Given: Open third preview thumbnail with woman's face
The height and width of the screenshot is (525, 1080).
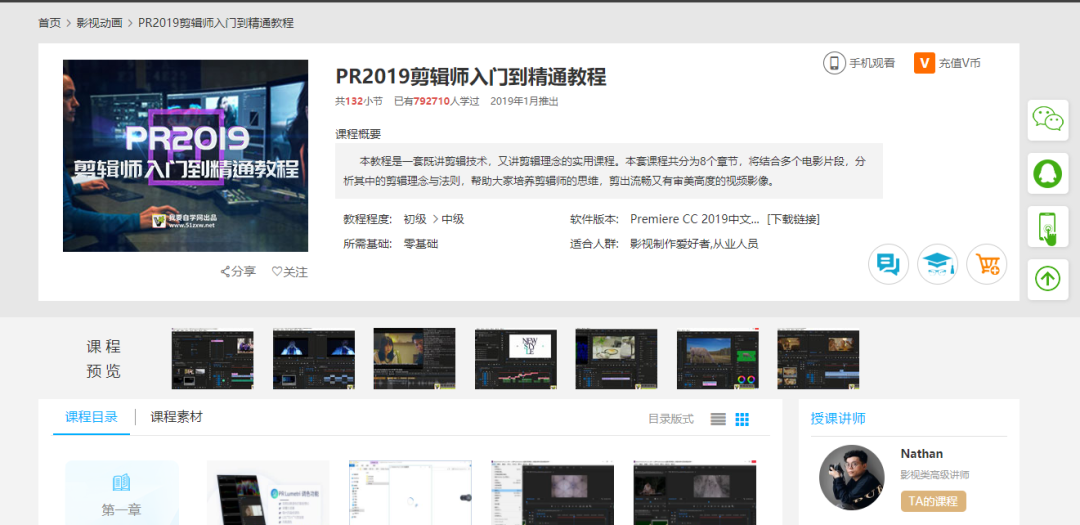Looking at the screenshot, I should pyautogui.click(x=415, y=359).
